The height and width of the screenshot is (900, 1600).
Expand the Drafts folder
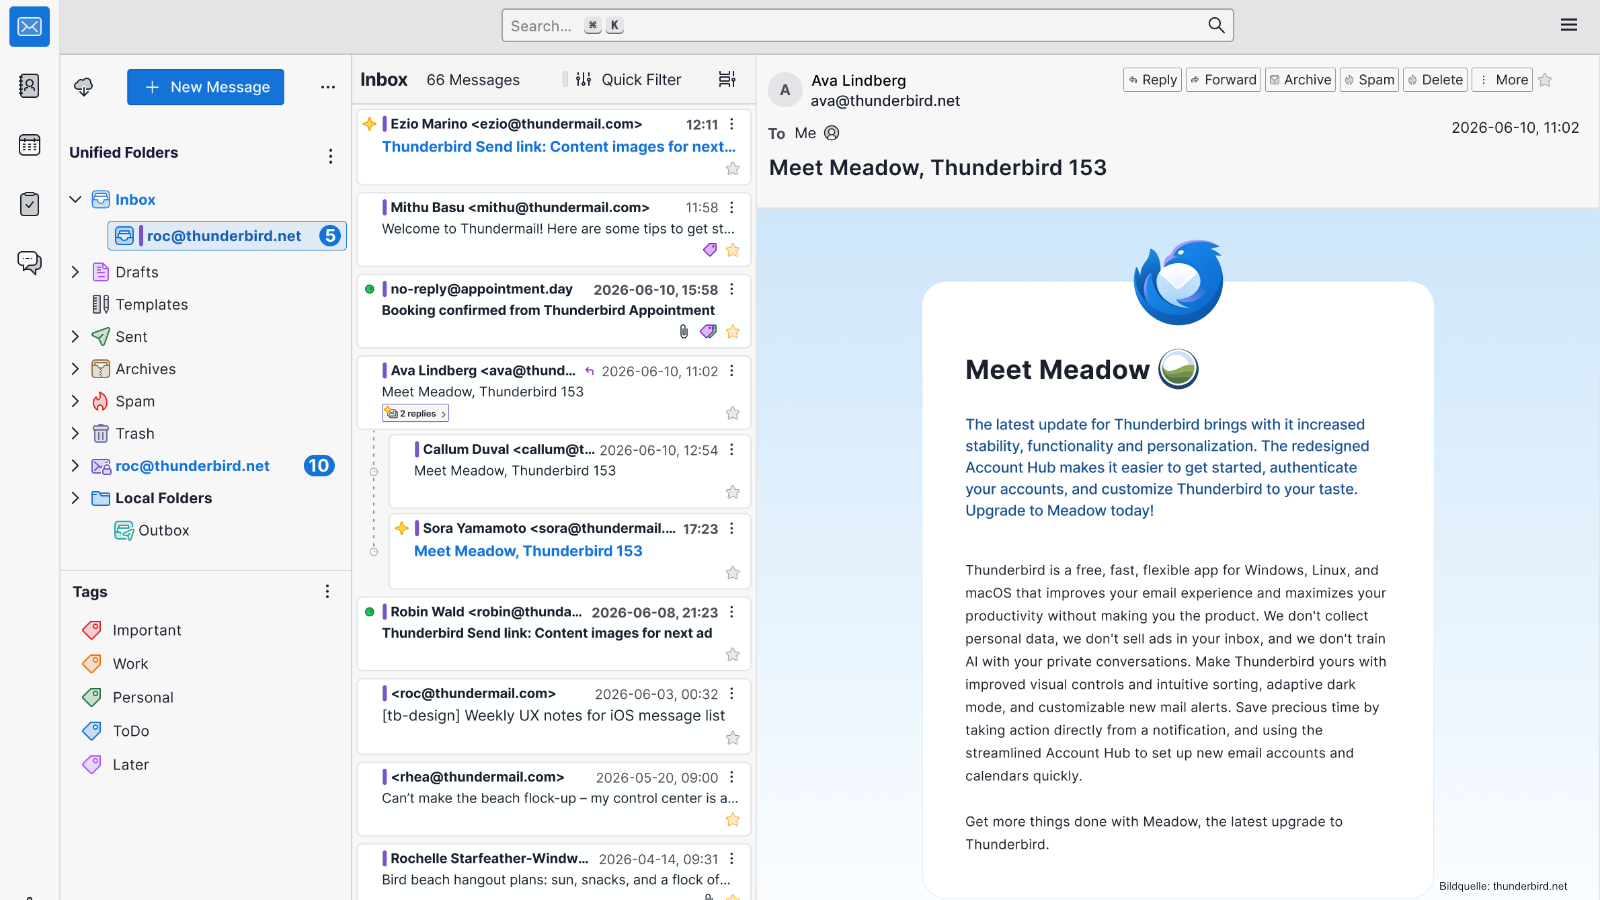75,272
